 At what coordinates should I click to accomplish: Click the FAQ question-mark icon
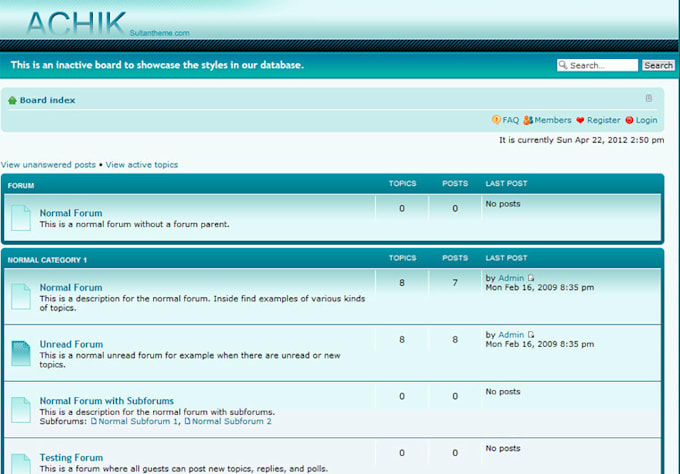pyautogui.click(x=496, y=120)
